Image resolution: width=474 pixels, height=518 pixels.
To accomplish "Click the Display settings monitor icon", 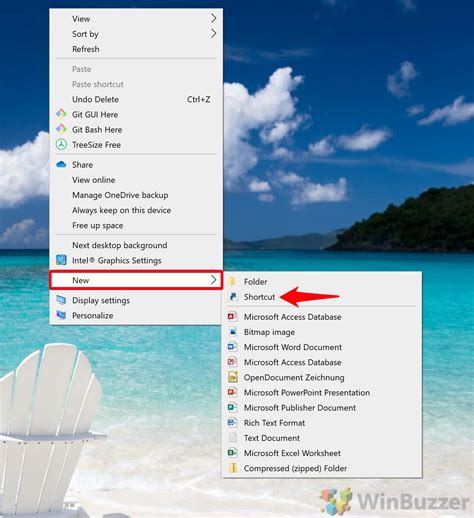I will click(61, 300).
